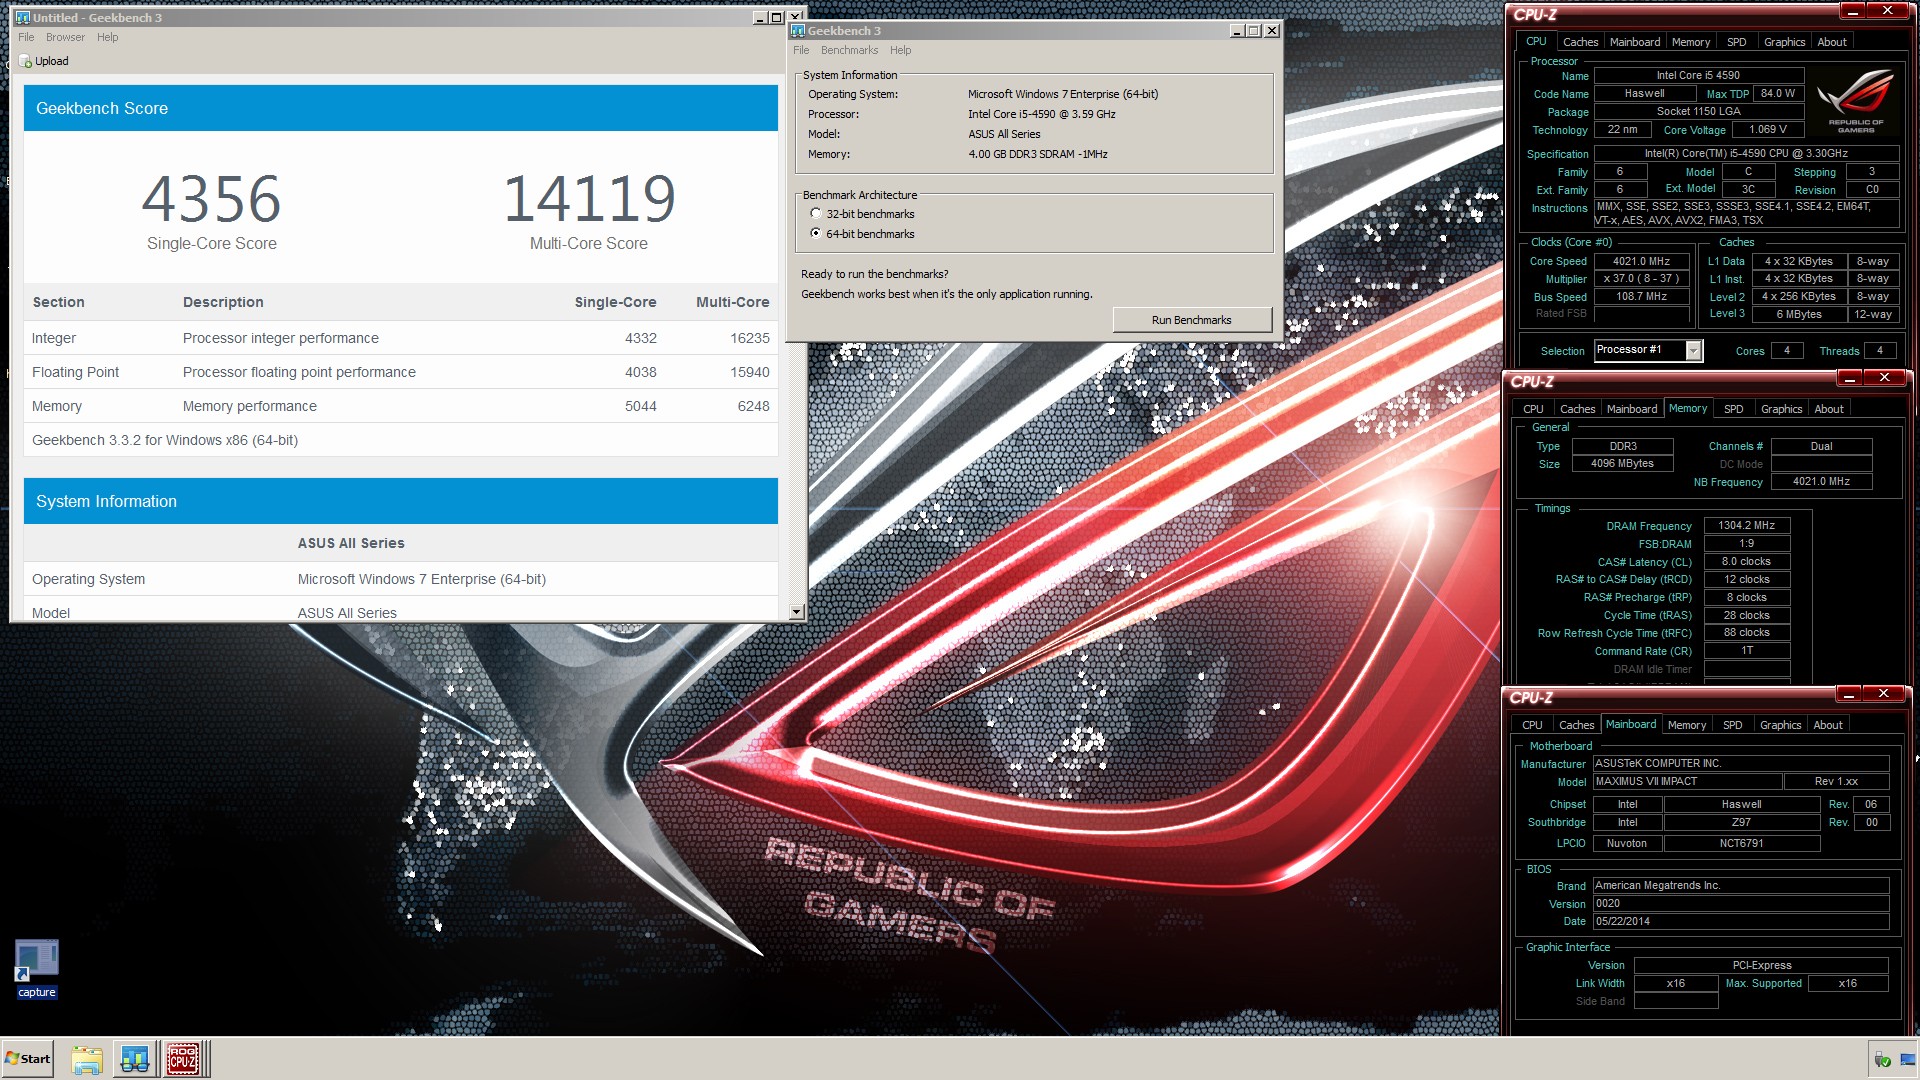Click the NB Frequency 4021.0 MHz value

tap(1821, 481)
